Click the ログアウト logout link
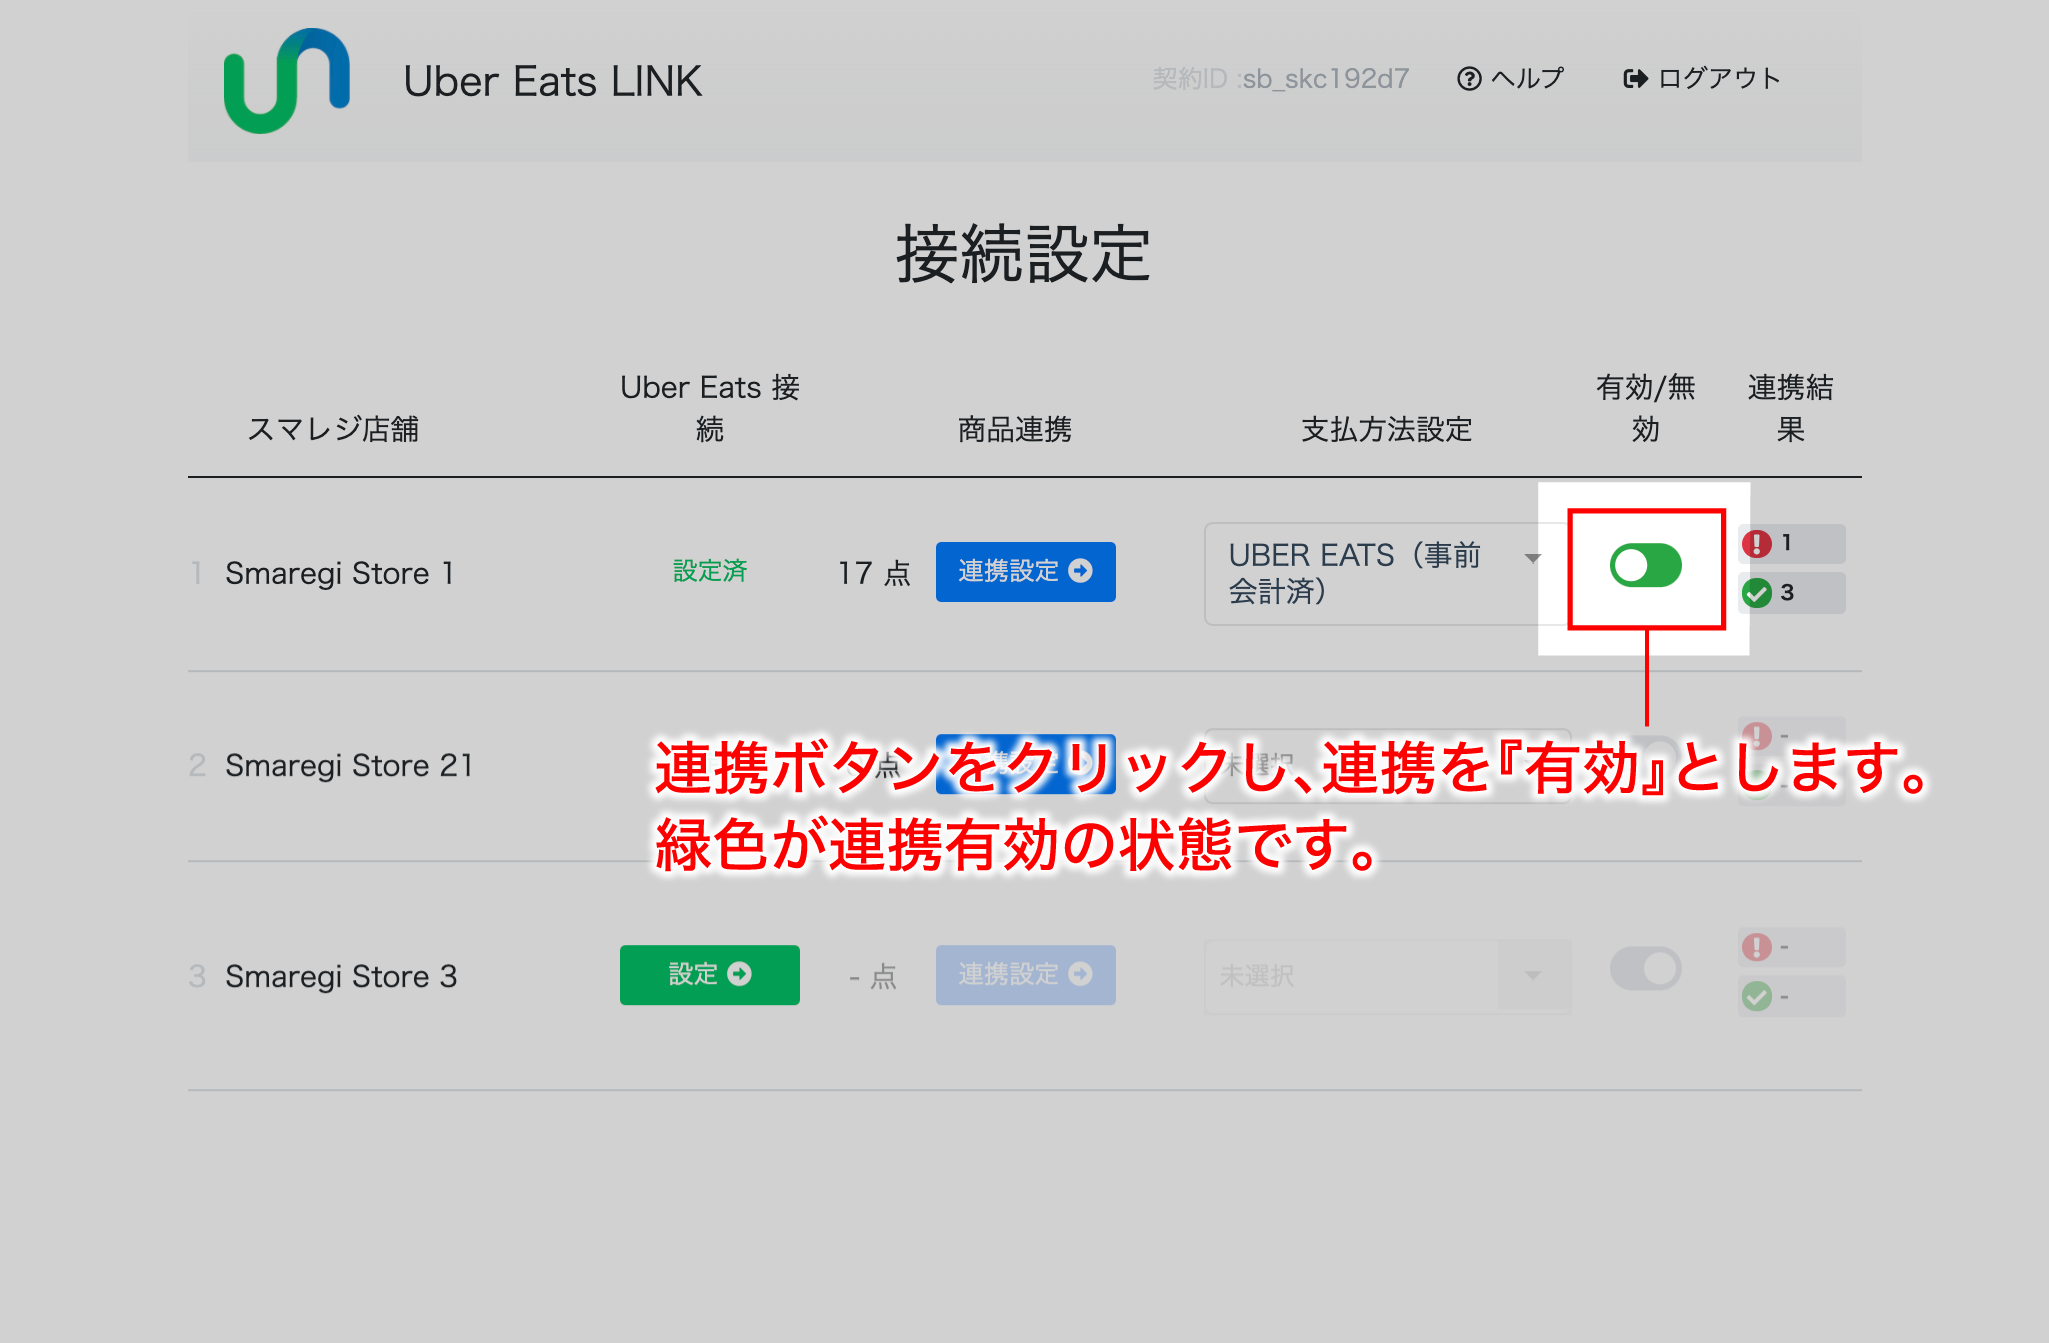This screenshot has height=1343, width=2049. pos(1702,78)
